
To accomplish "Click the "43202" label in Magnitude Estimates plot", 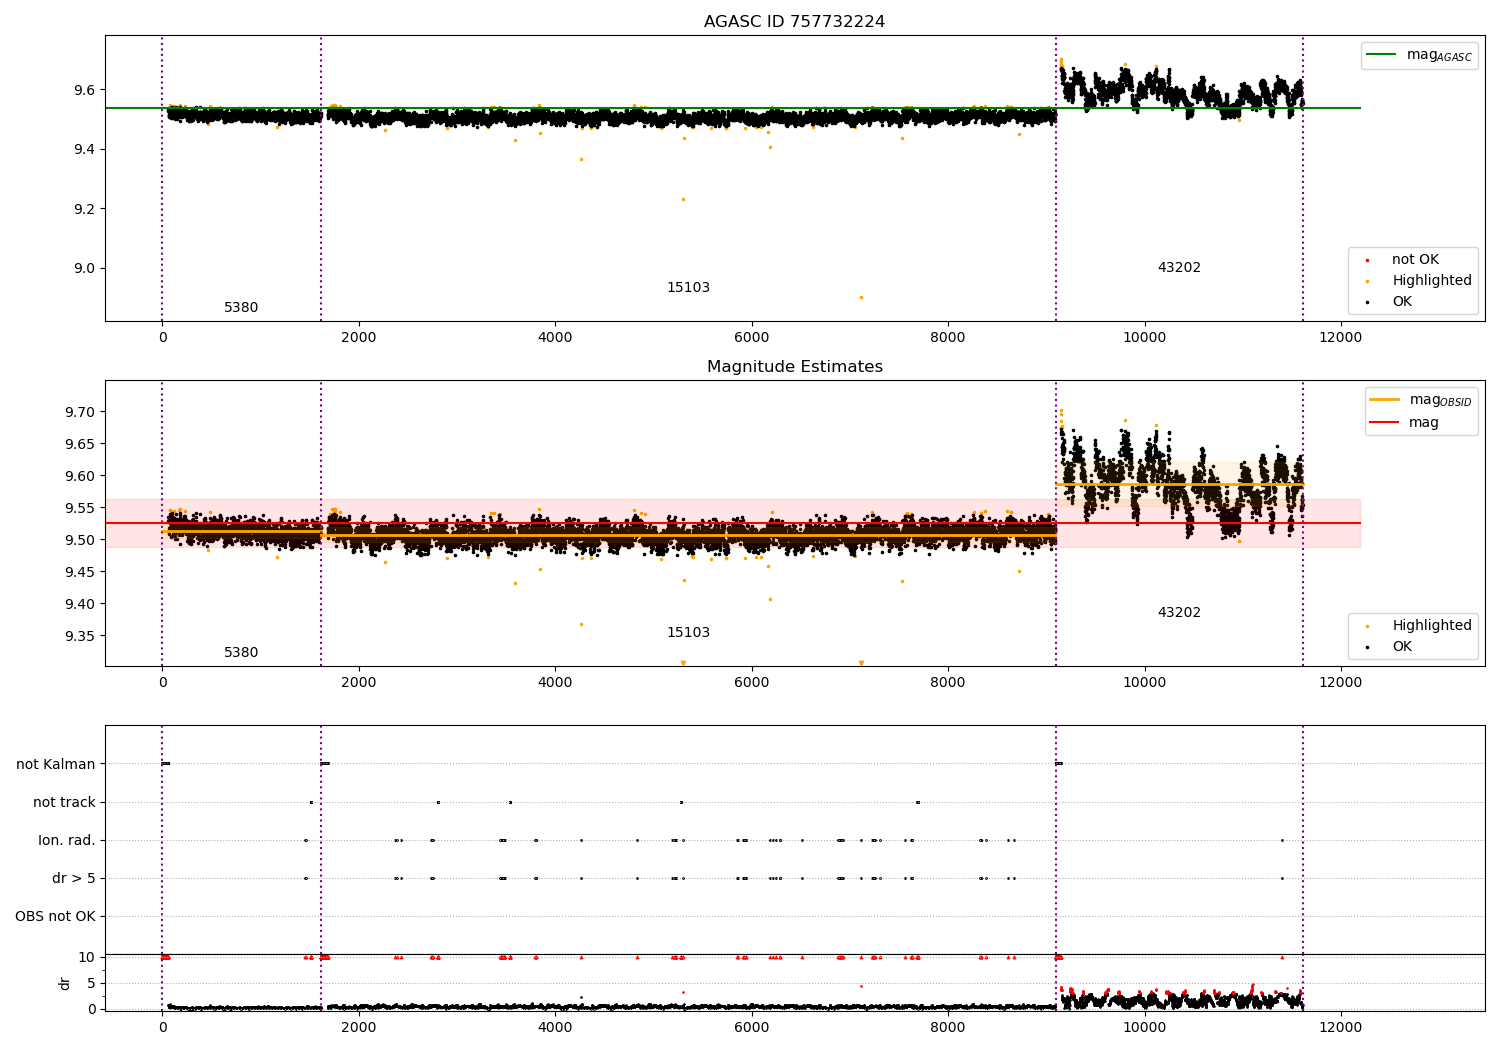I will [1179, 613].
